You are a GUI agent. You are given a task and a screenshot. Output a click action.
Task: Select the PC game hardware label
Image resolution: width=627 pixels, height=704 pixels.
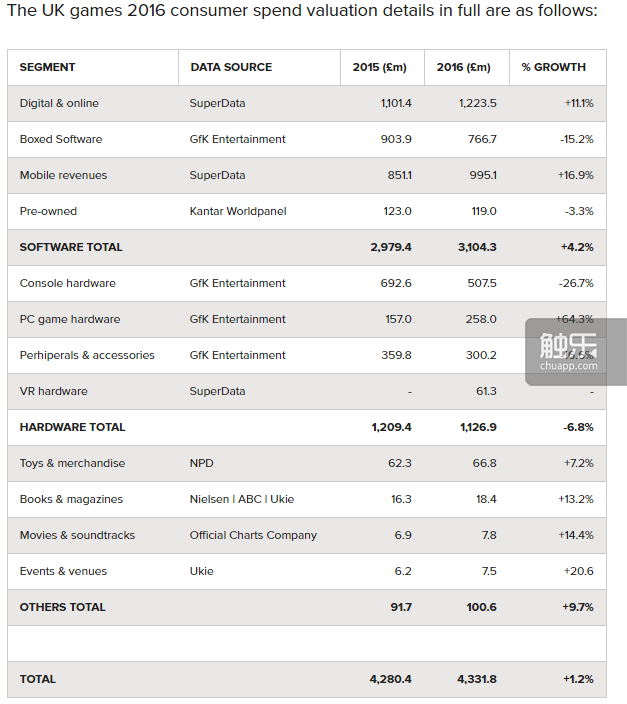70,319
